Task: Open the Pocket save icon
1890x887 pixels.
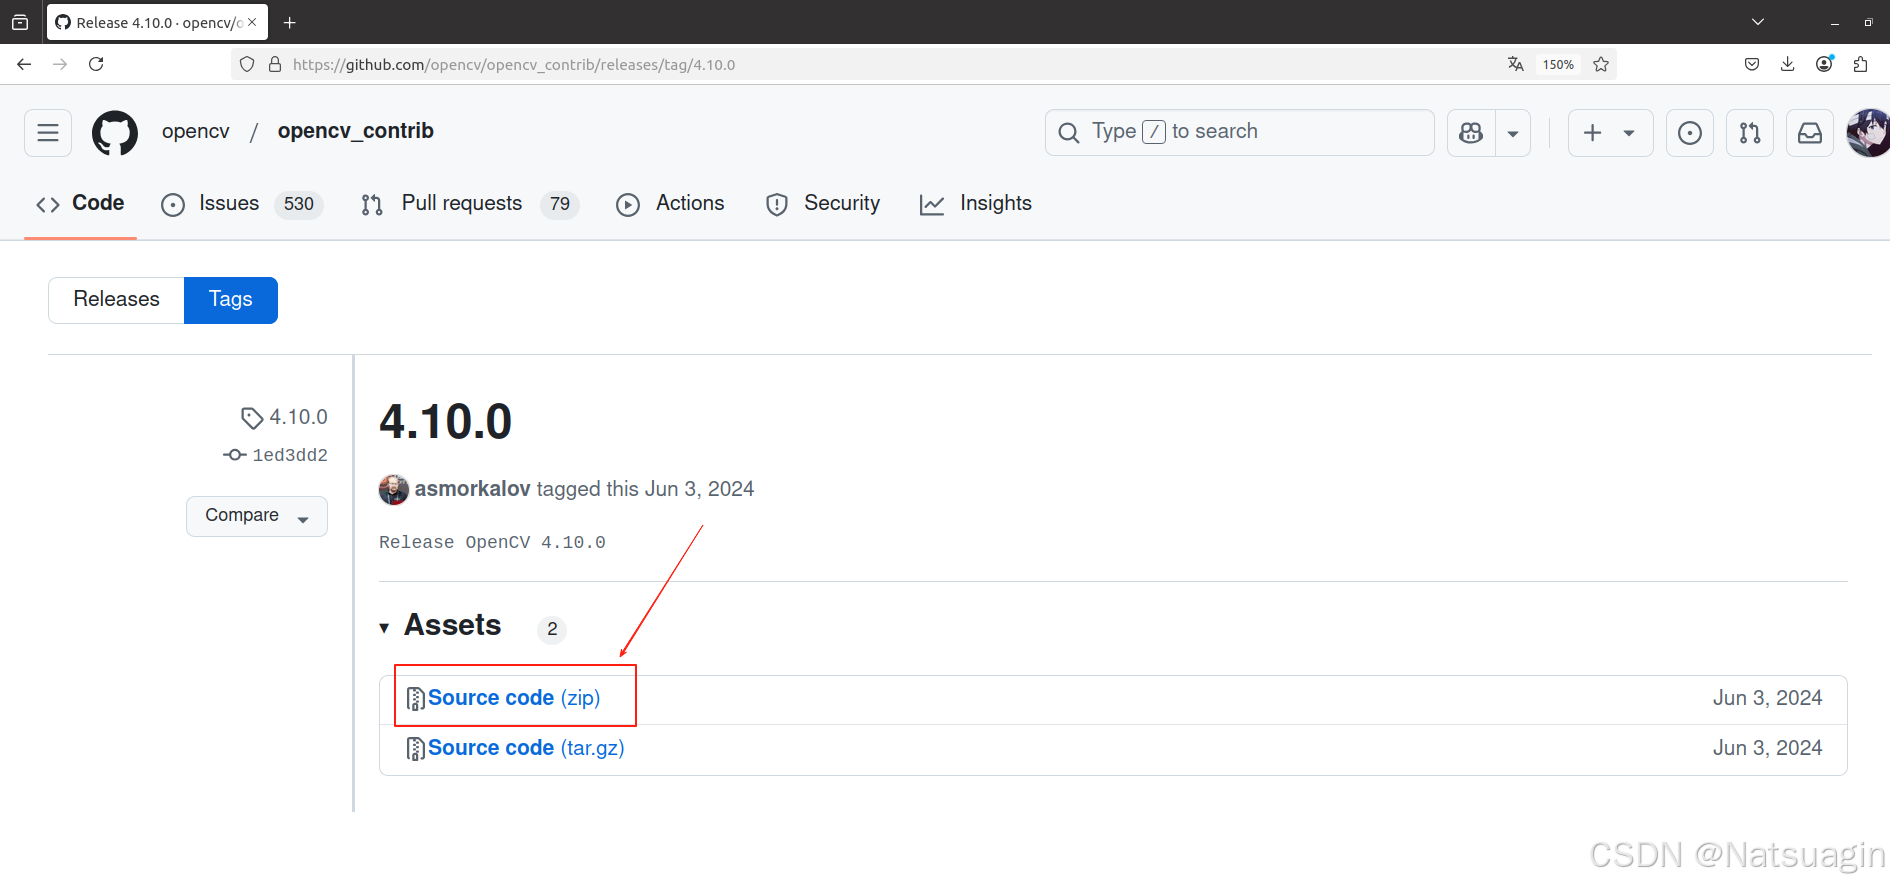Action: point(1752,64)
